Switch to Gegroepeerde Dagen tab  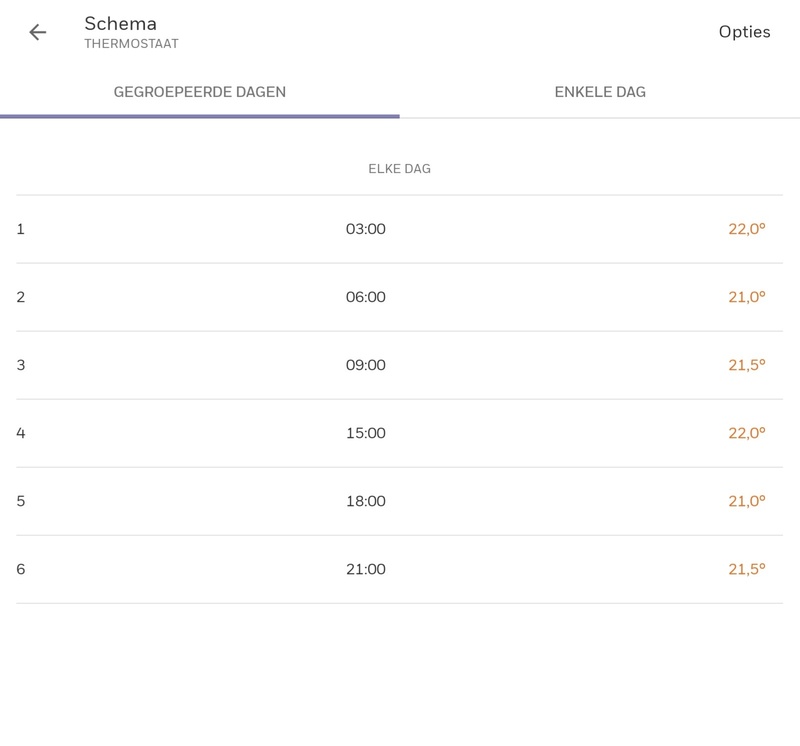[200, 92]
